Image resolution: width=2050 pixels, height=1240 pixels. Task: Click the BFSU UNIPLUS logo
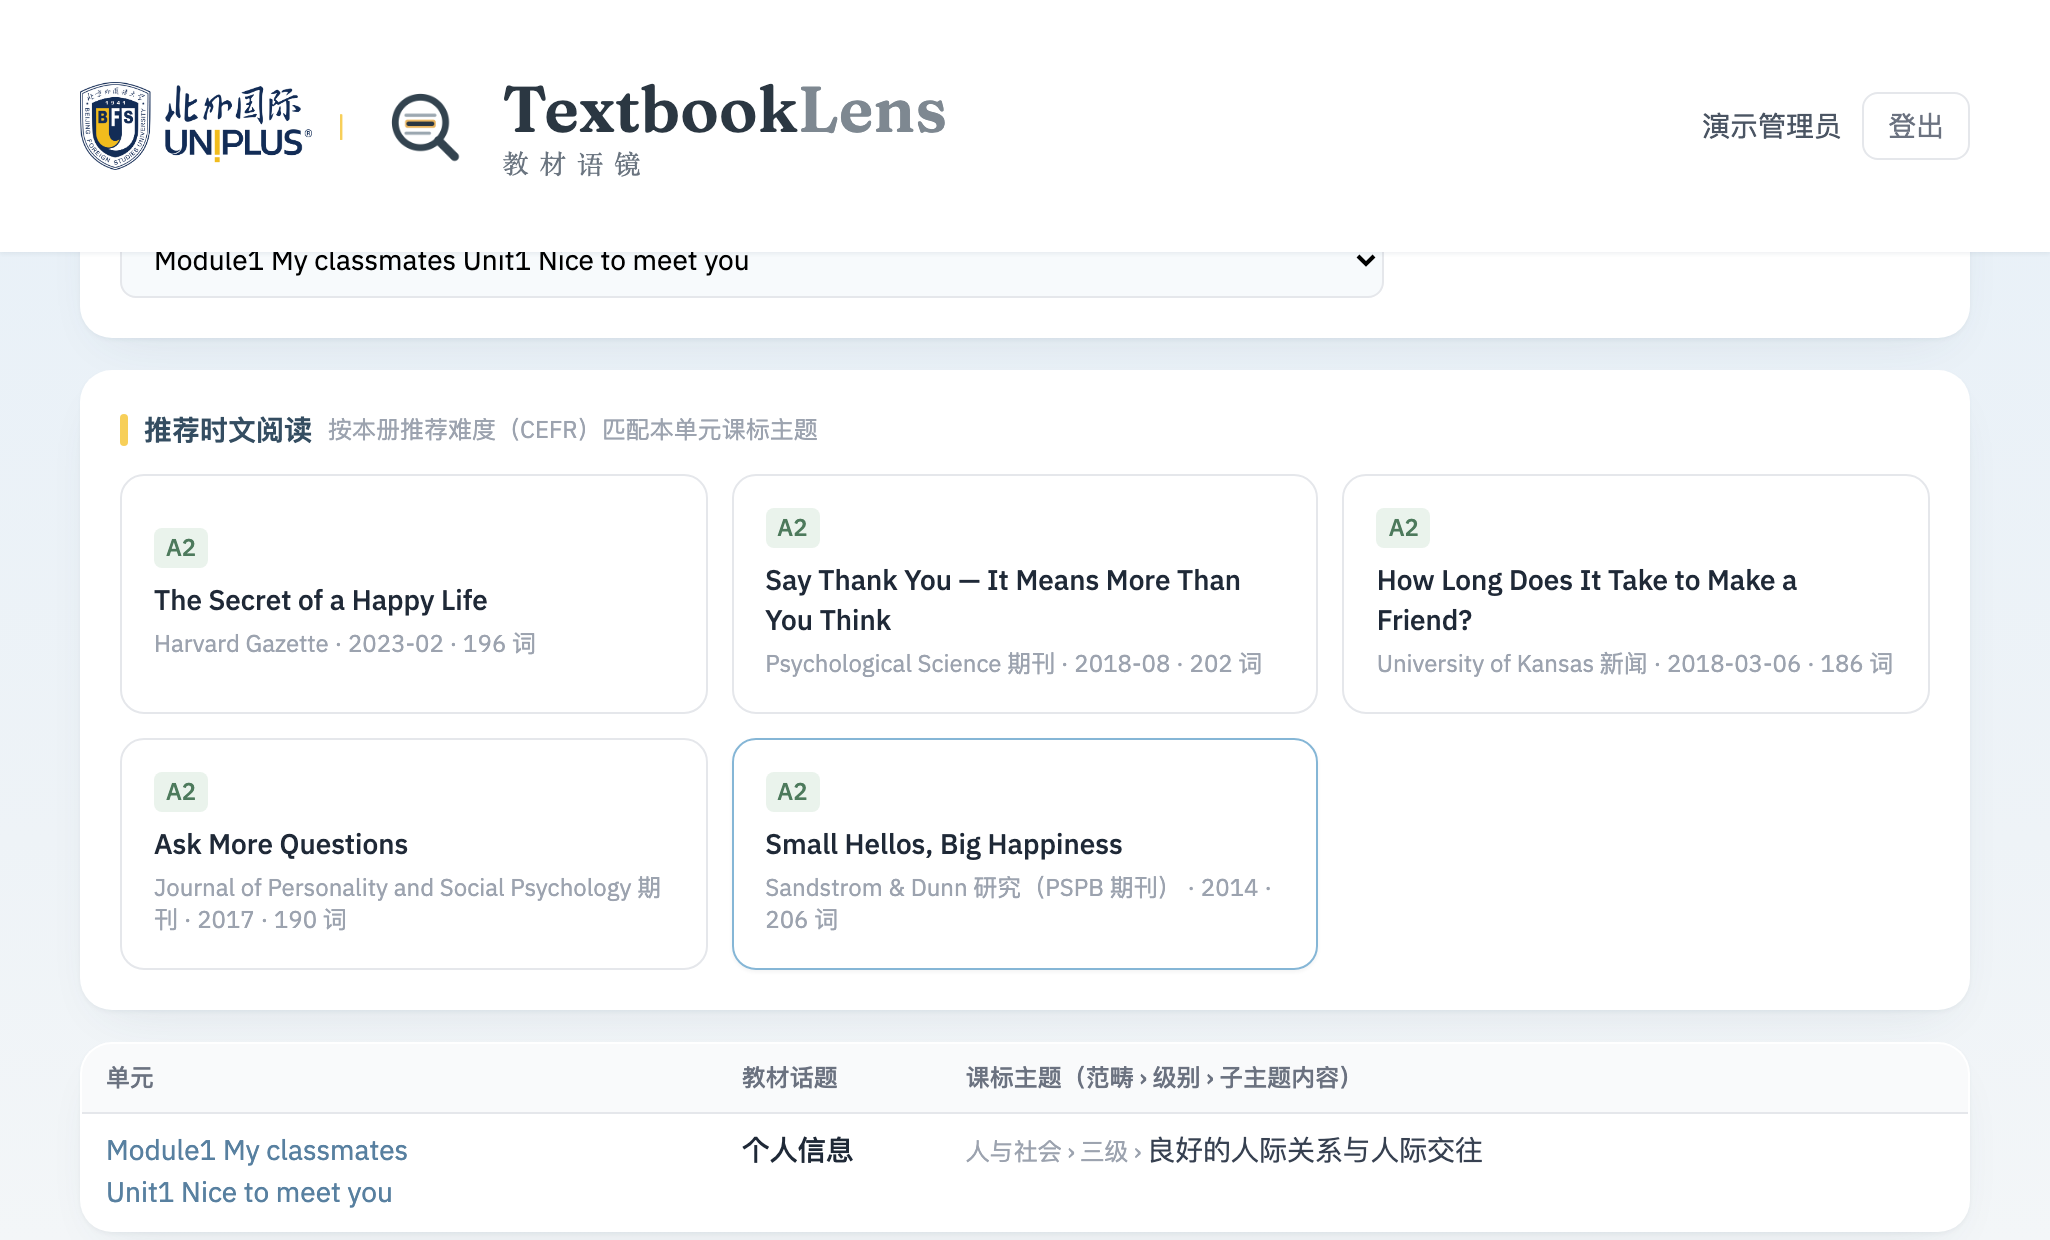[195, 126]
